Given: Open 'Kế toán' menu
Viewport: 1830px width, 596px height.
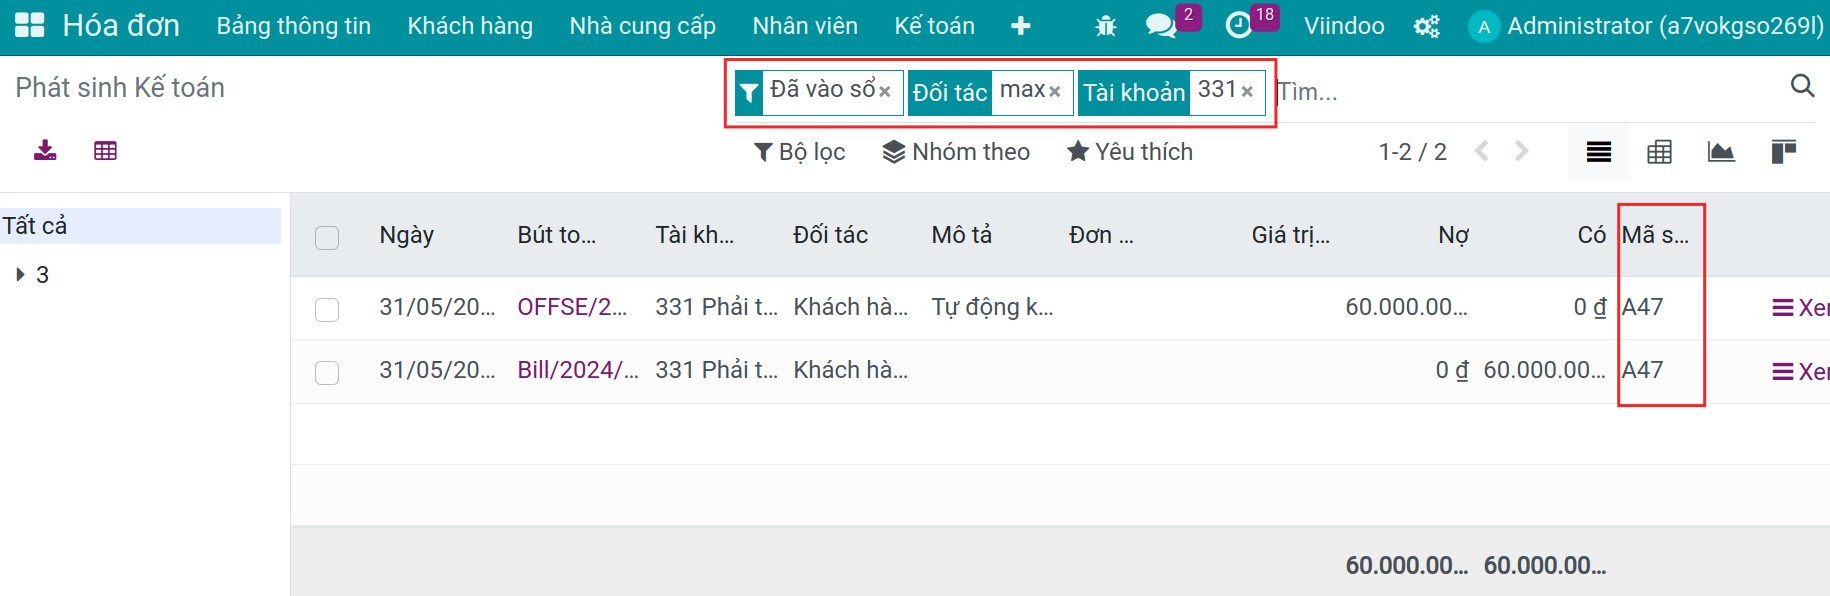Looking at the screenshot, I should 935,26.
